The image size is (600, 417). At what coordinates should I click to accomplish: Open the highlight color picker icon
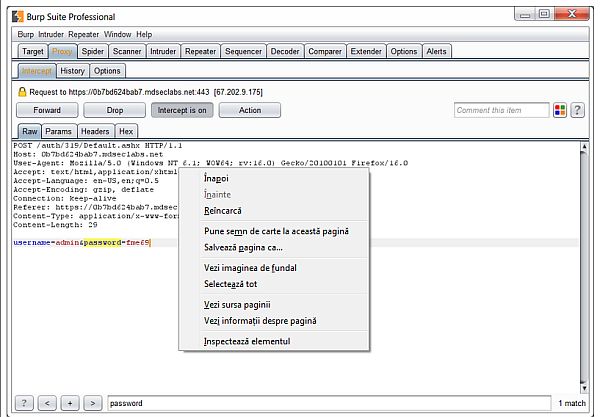(x=559, y=110)
